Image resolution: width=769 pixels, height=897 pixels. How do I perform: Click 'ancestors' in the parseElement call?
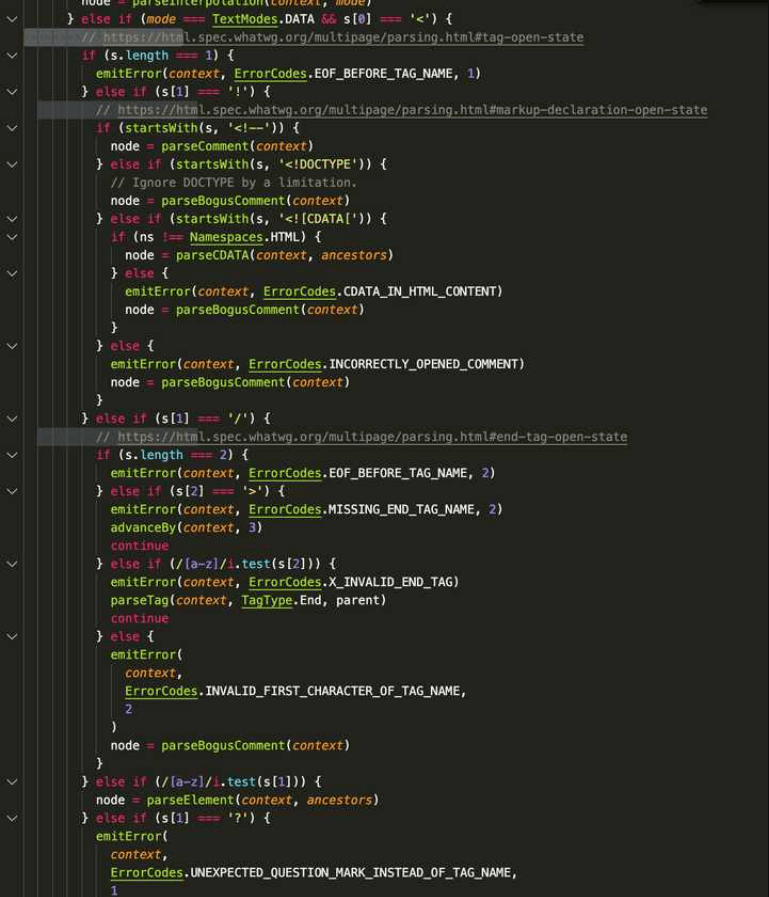(x=339, y=800)
